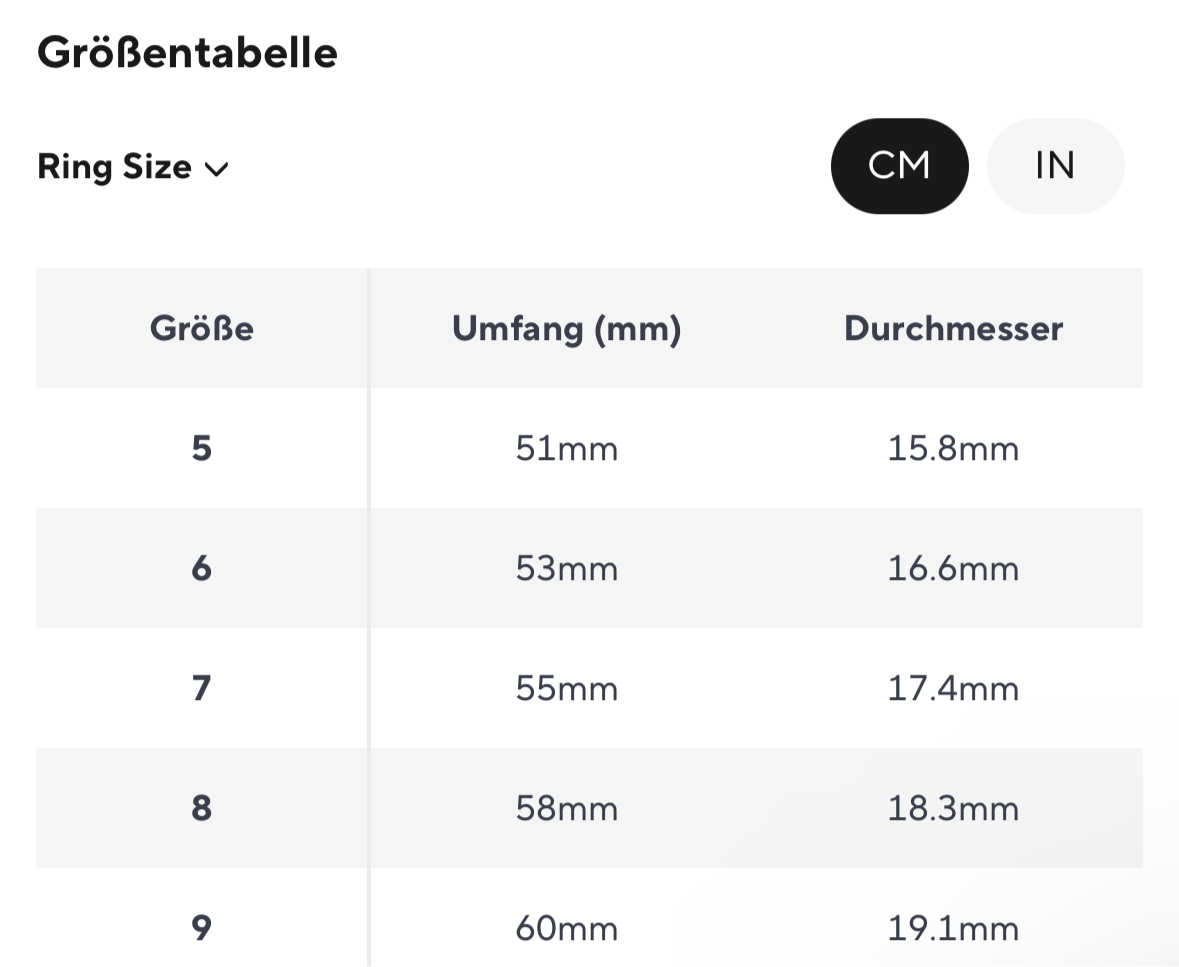Click the chevron next to Ring Size
The width and height of the screenshot is (1179, 967).
pos(217,169)
